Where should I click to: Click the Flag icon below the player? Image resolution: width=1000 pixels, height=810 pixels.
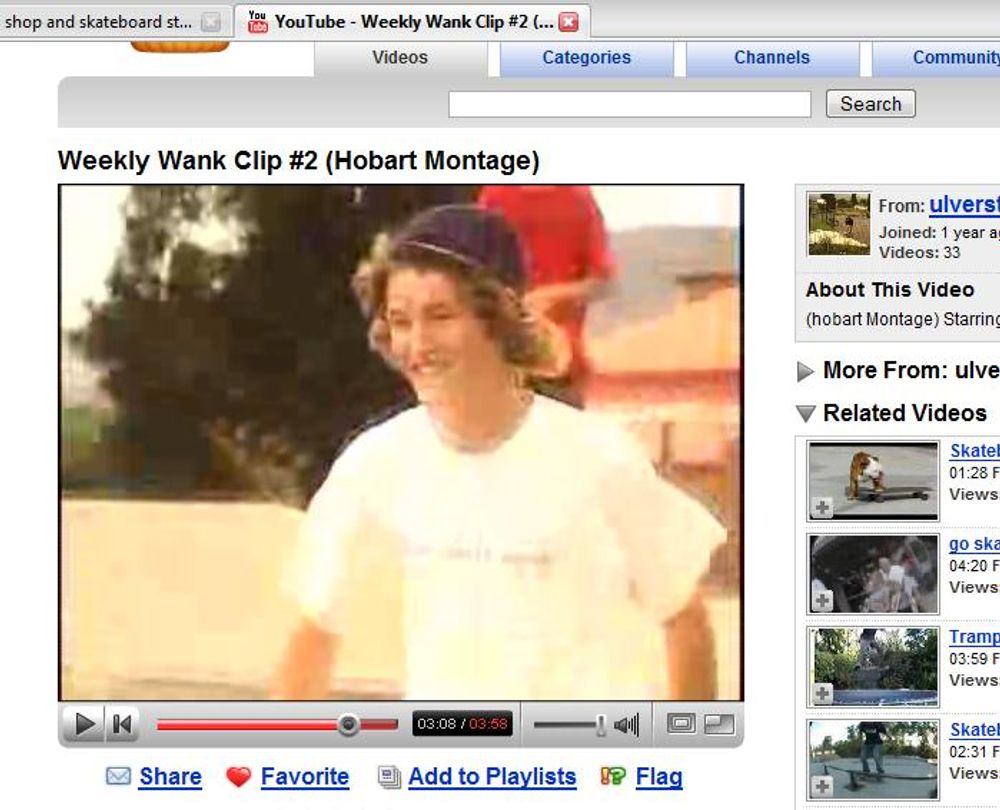613,776
